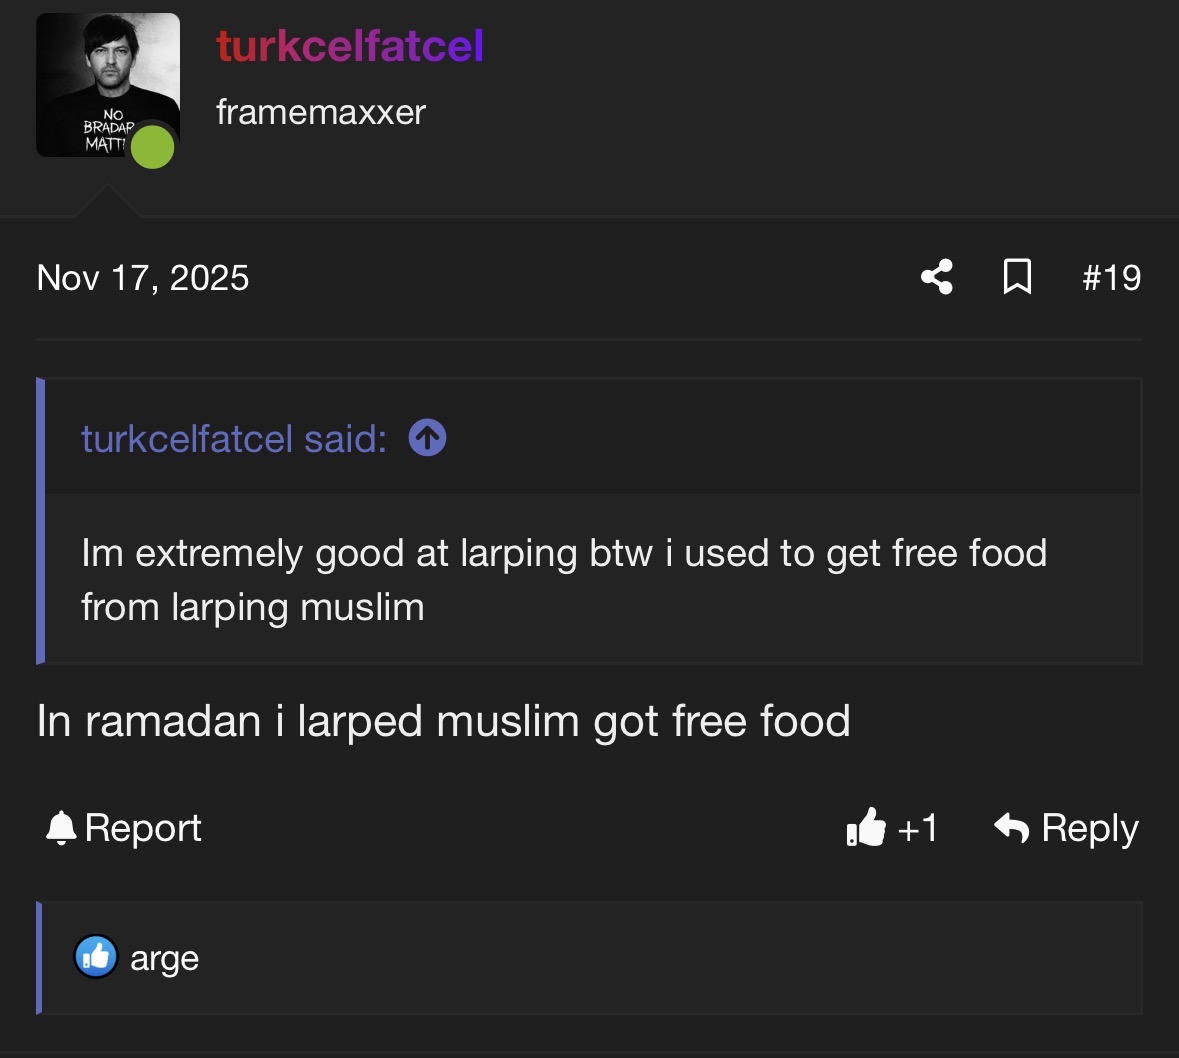Click the curved reply arrow icon

[1012, 828]
